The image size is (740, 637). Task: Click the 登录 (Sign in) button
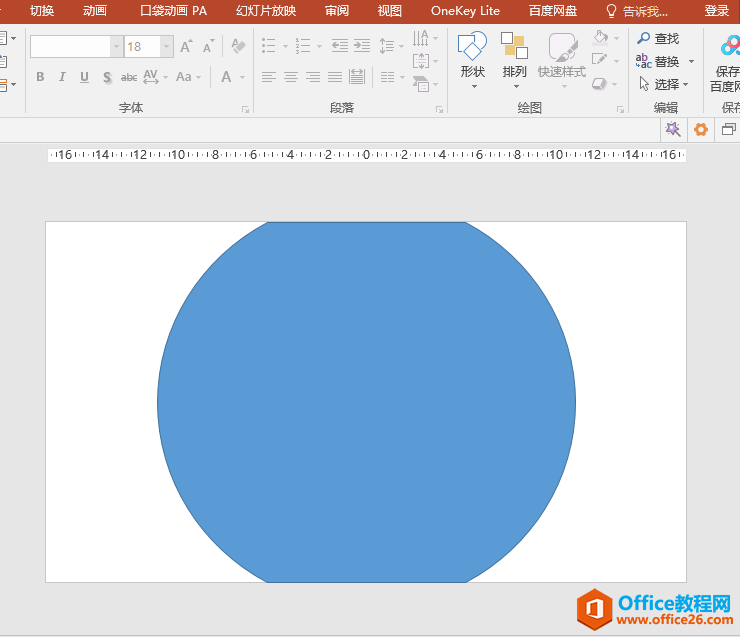coord(717,11)
